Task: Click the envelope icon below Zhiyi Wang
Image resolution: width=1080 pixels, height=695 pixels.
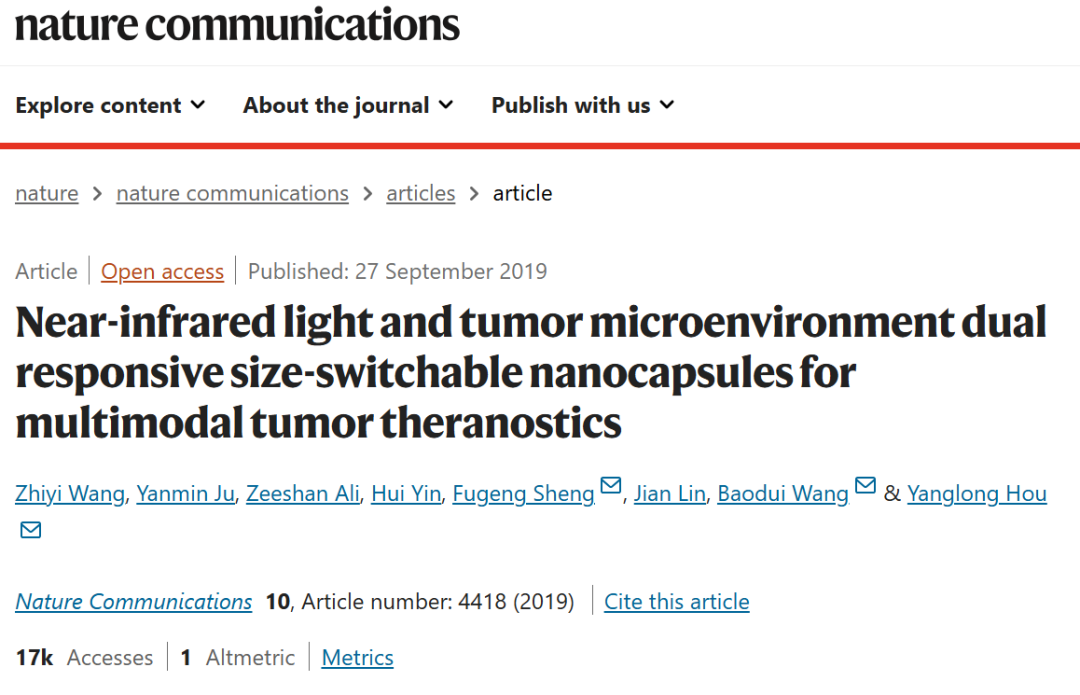Action: click(x=30, y=530)
